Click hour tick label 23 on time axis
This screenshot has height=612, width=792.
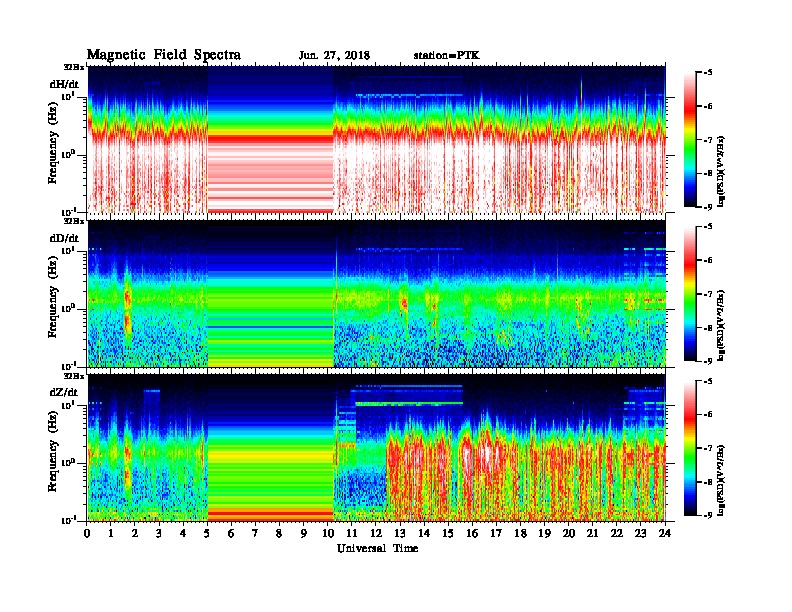click(x=641, y=533)
